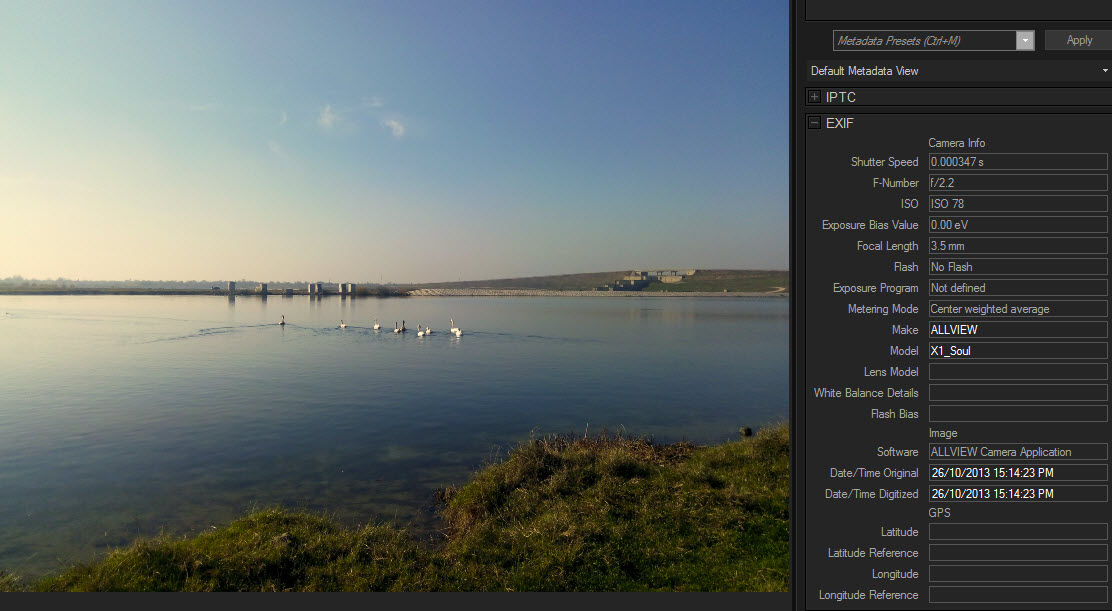Edit the Model field containing X1_Soul

1018,351
